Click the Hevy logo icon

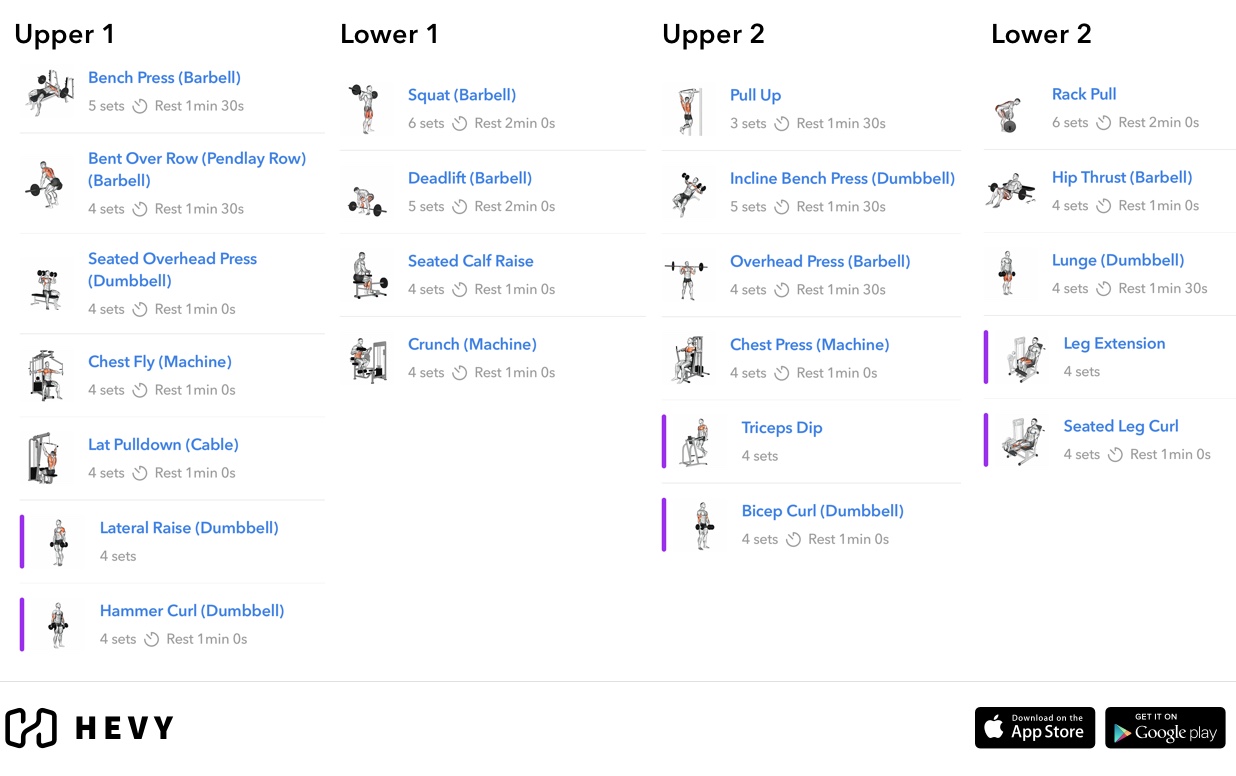31,728
